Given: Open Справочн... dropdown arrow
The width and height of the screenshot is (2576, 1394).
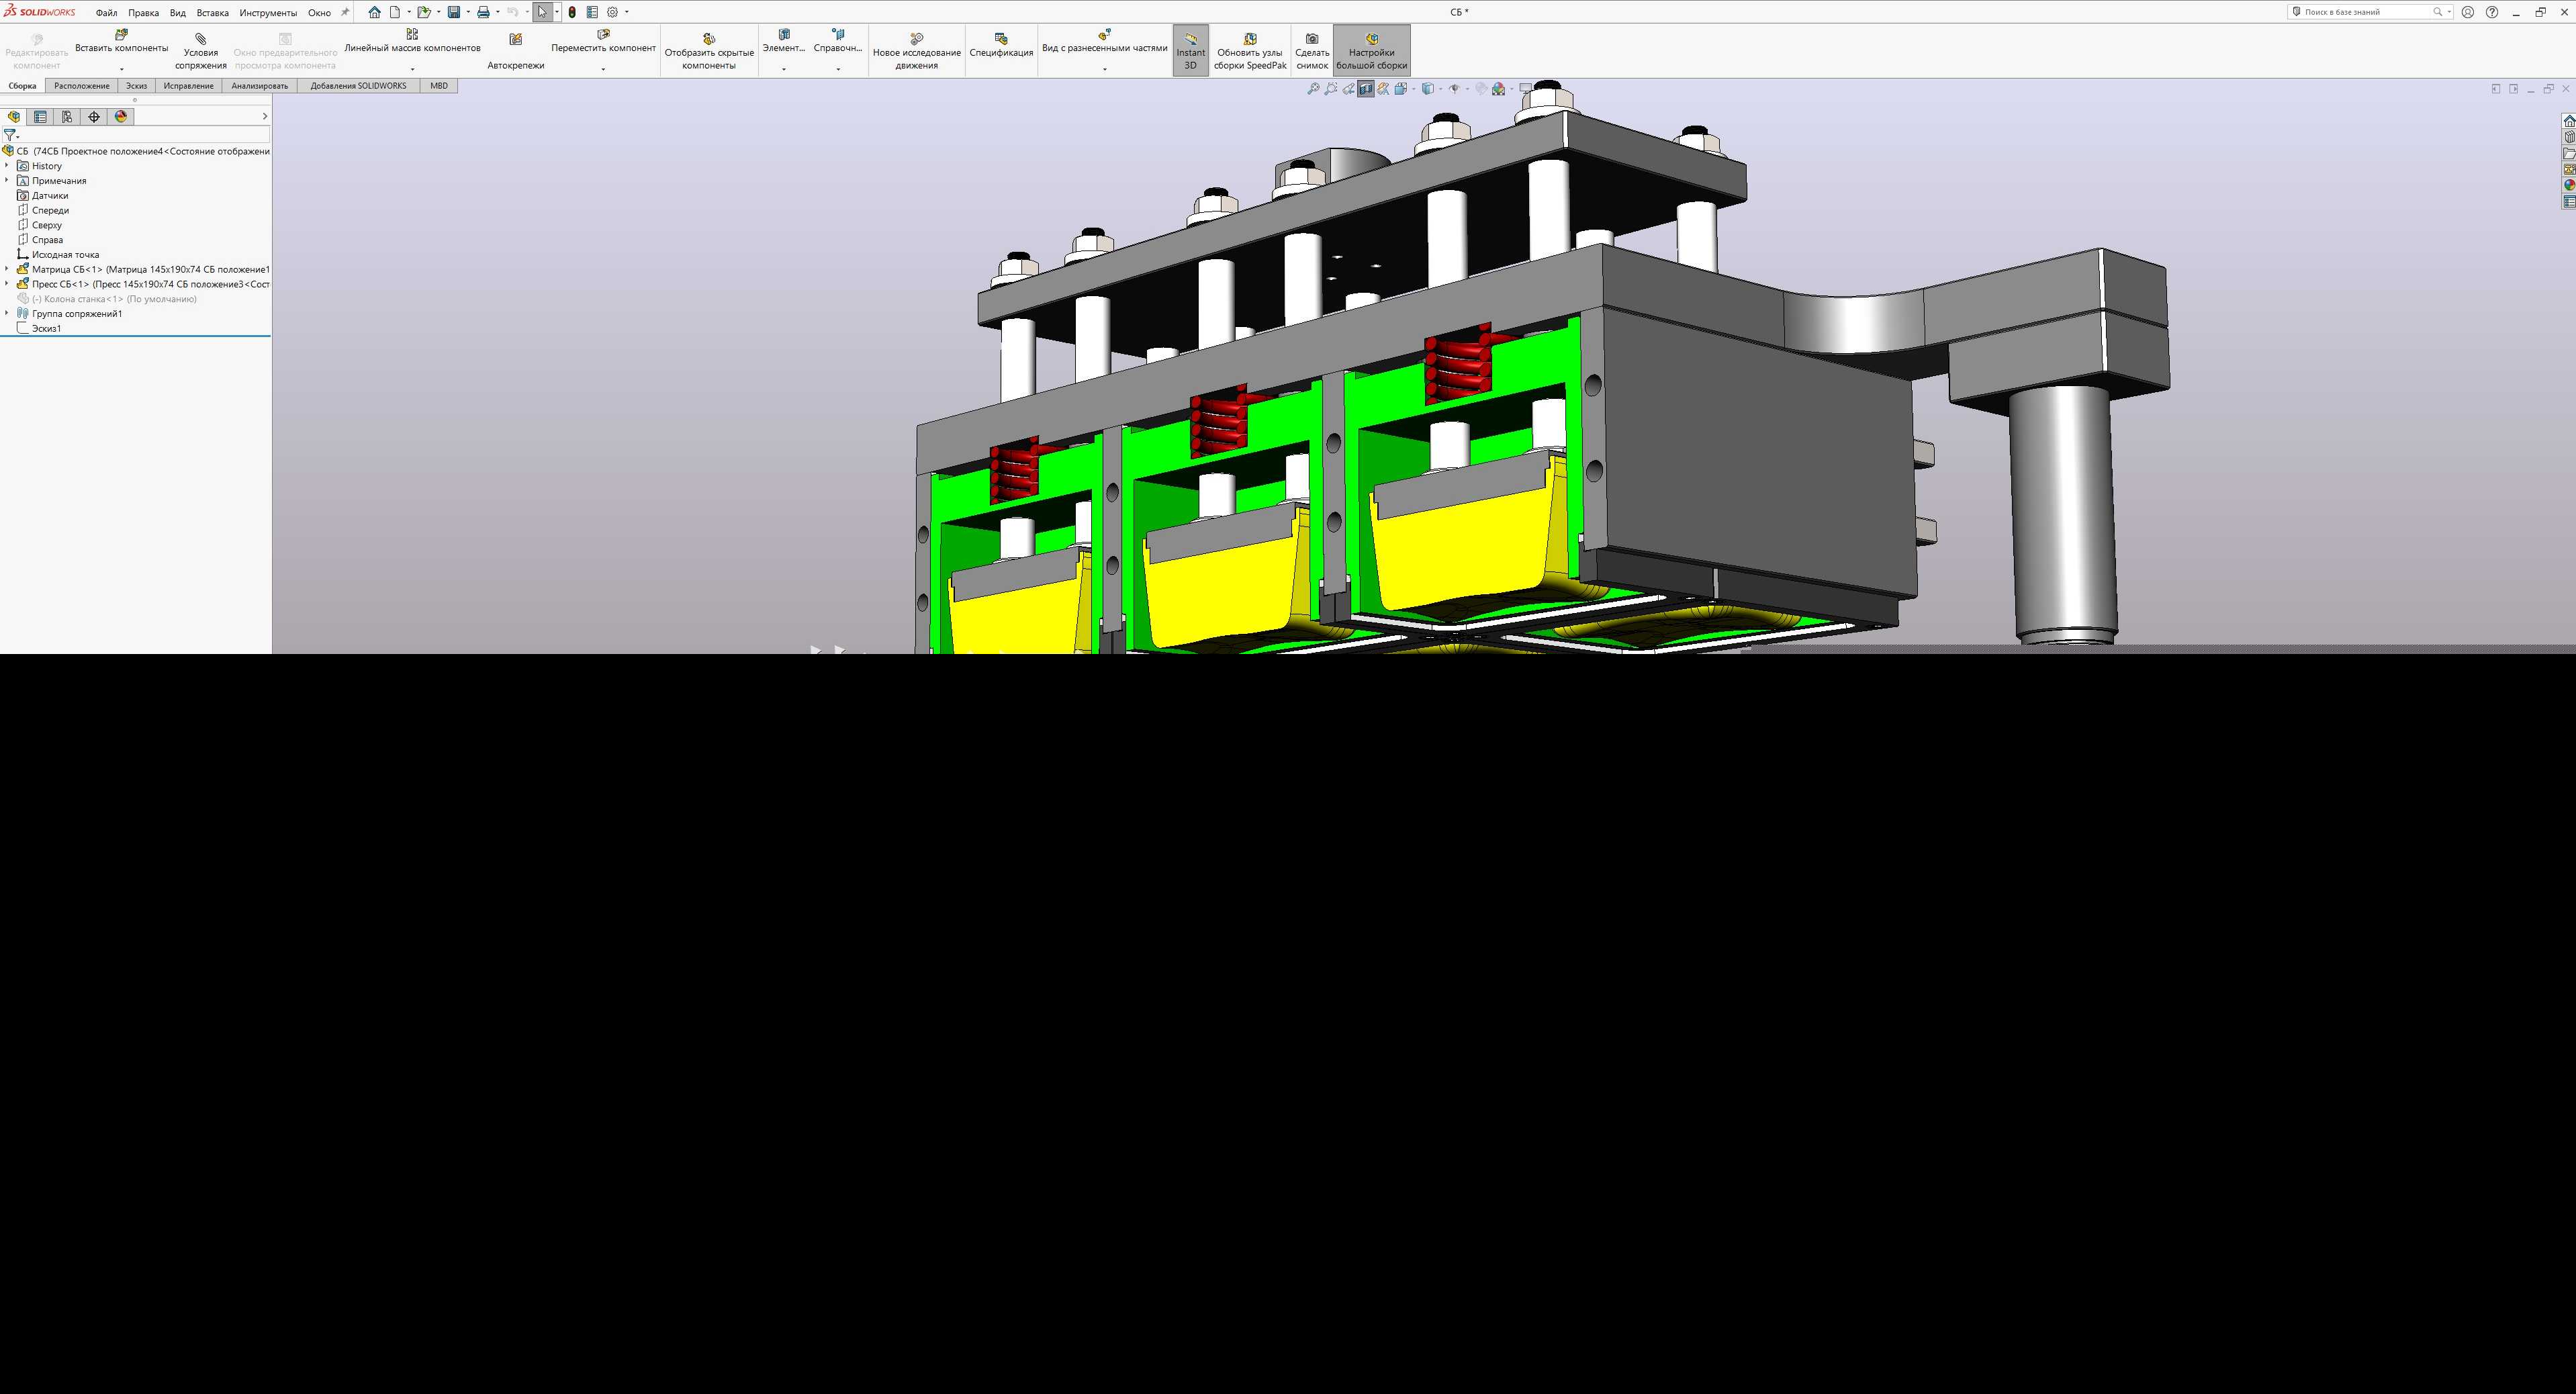Looking at the screenshot, I should 838,69.
